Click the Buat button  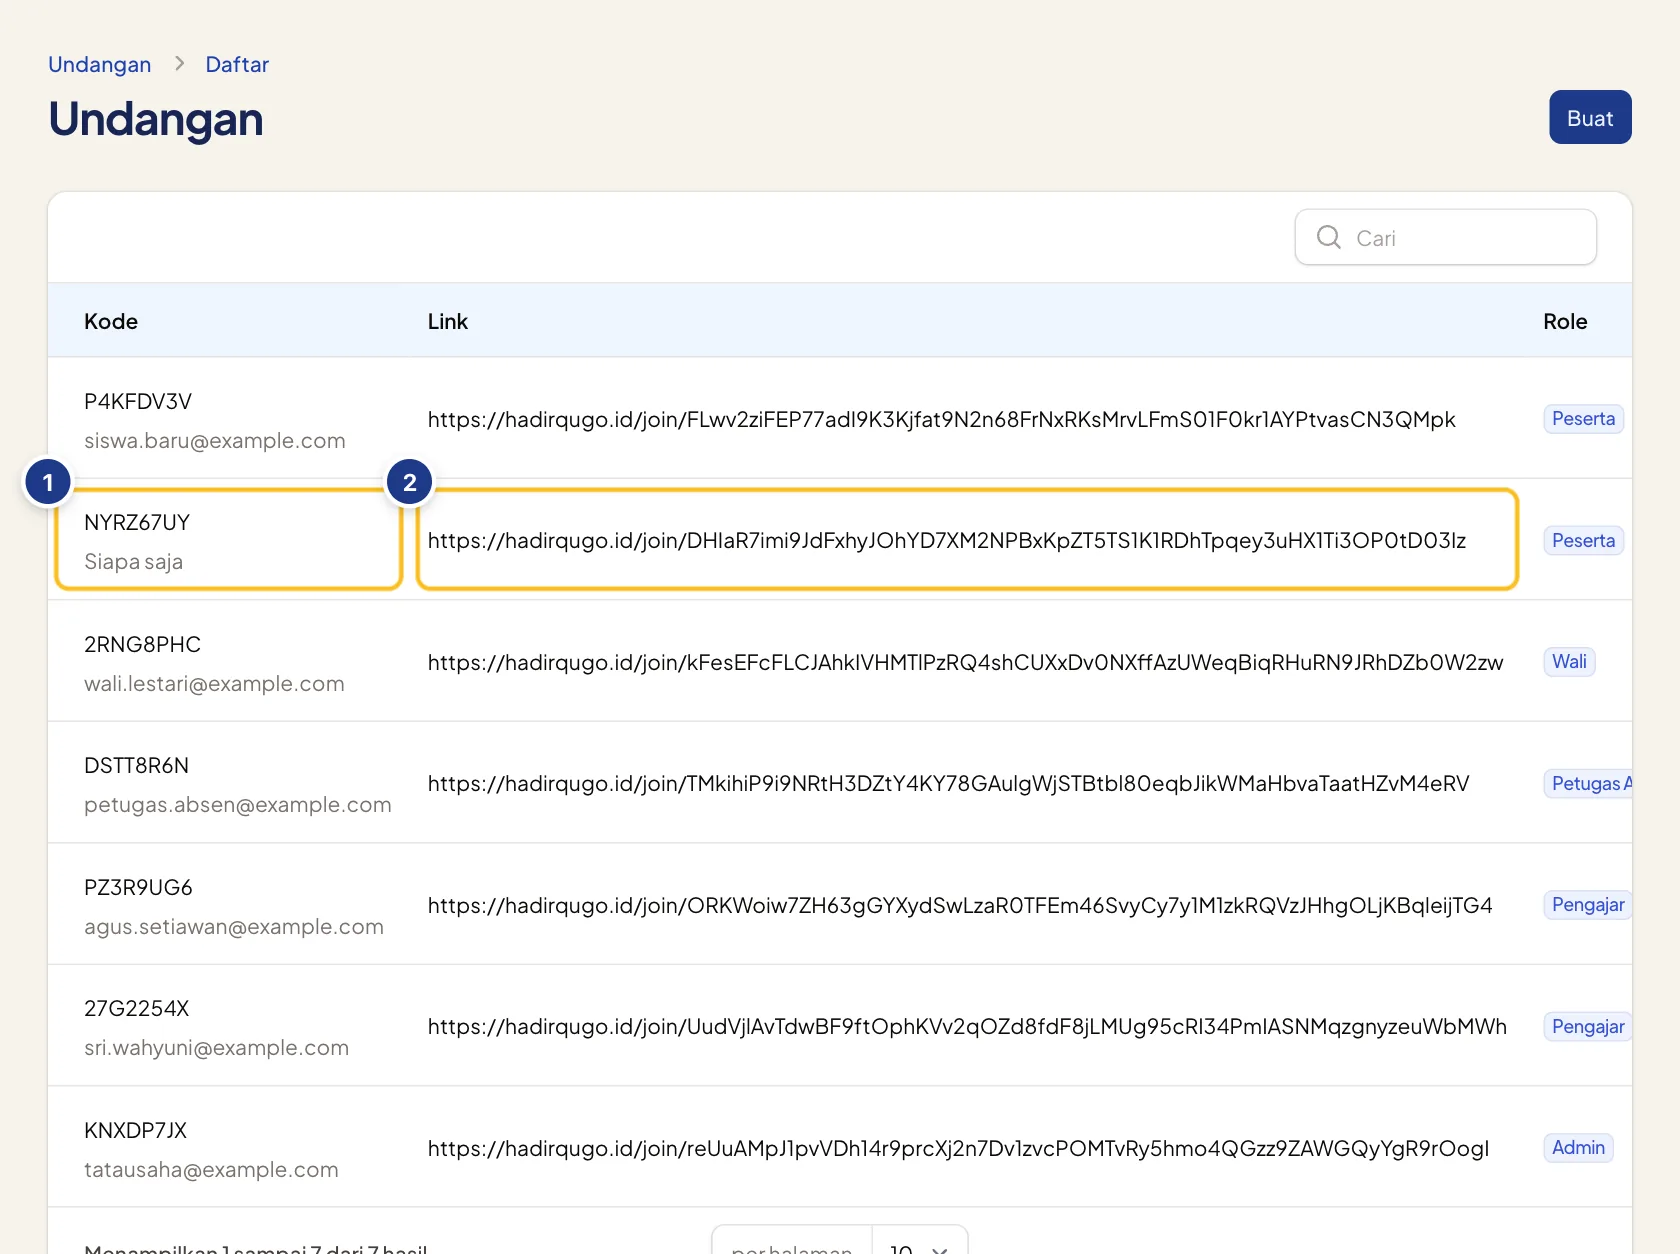(x=1590, y=117)
